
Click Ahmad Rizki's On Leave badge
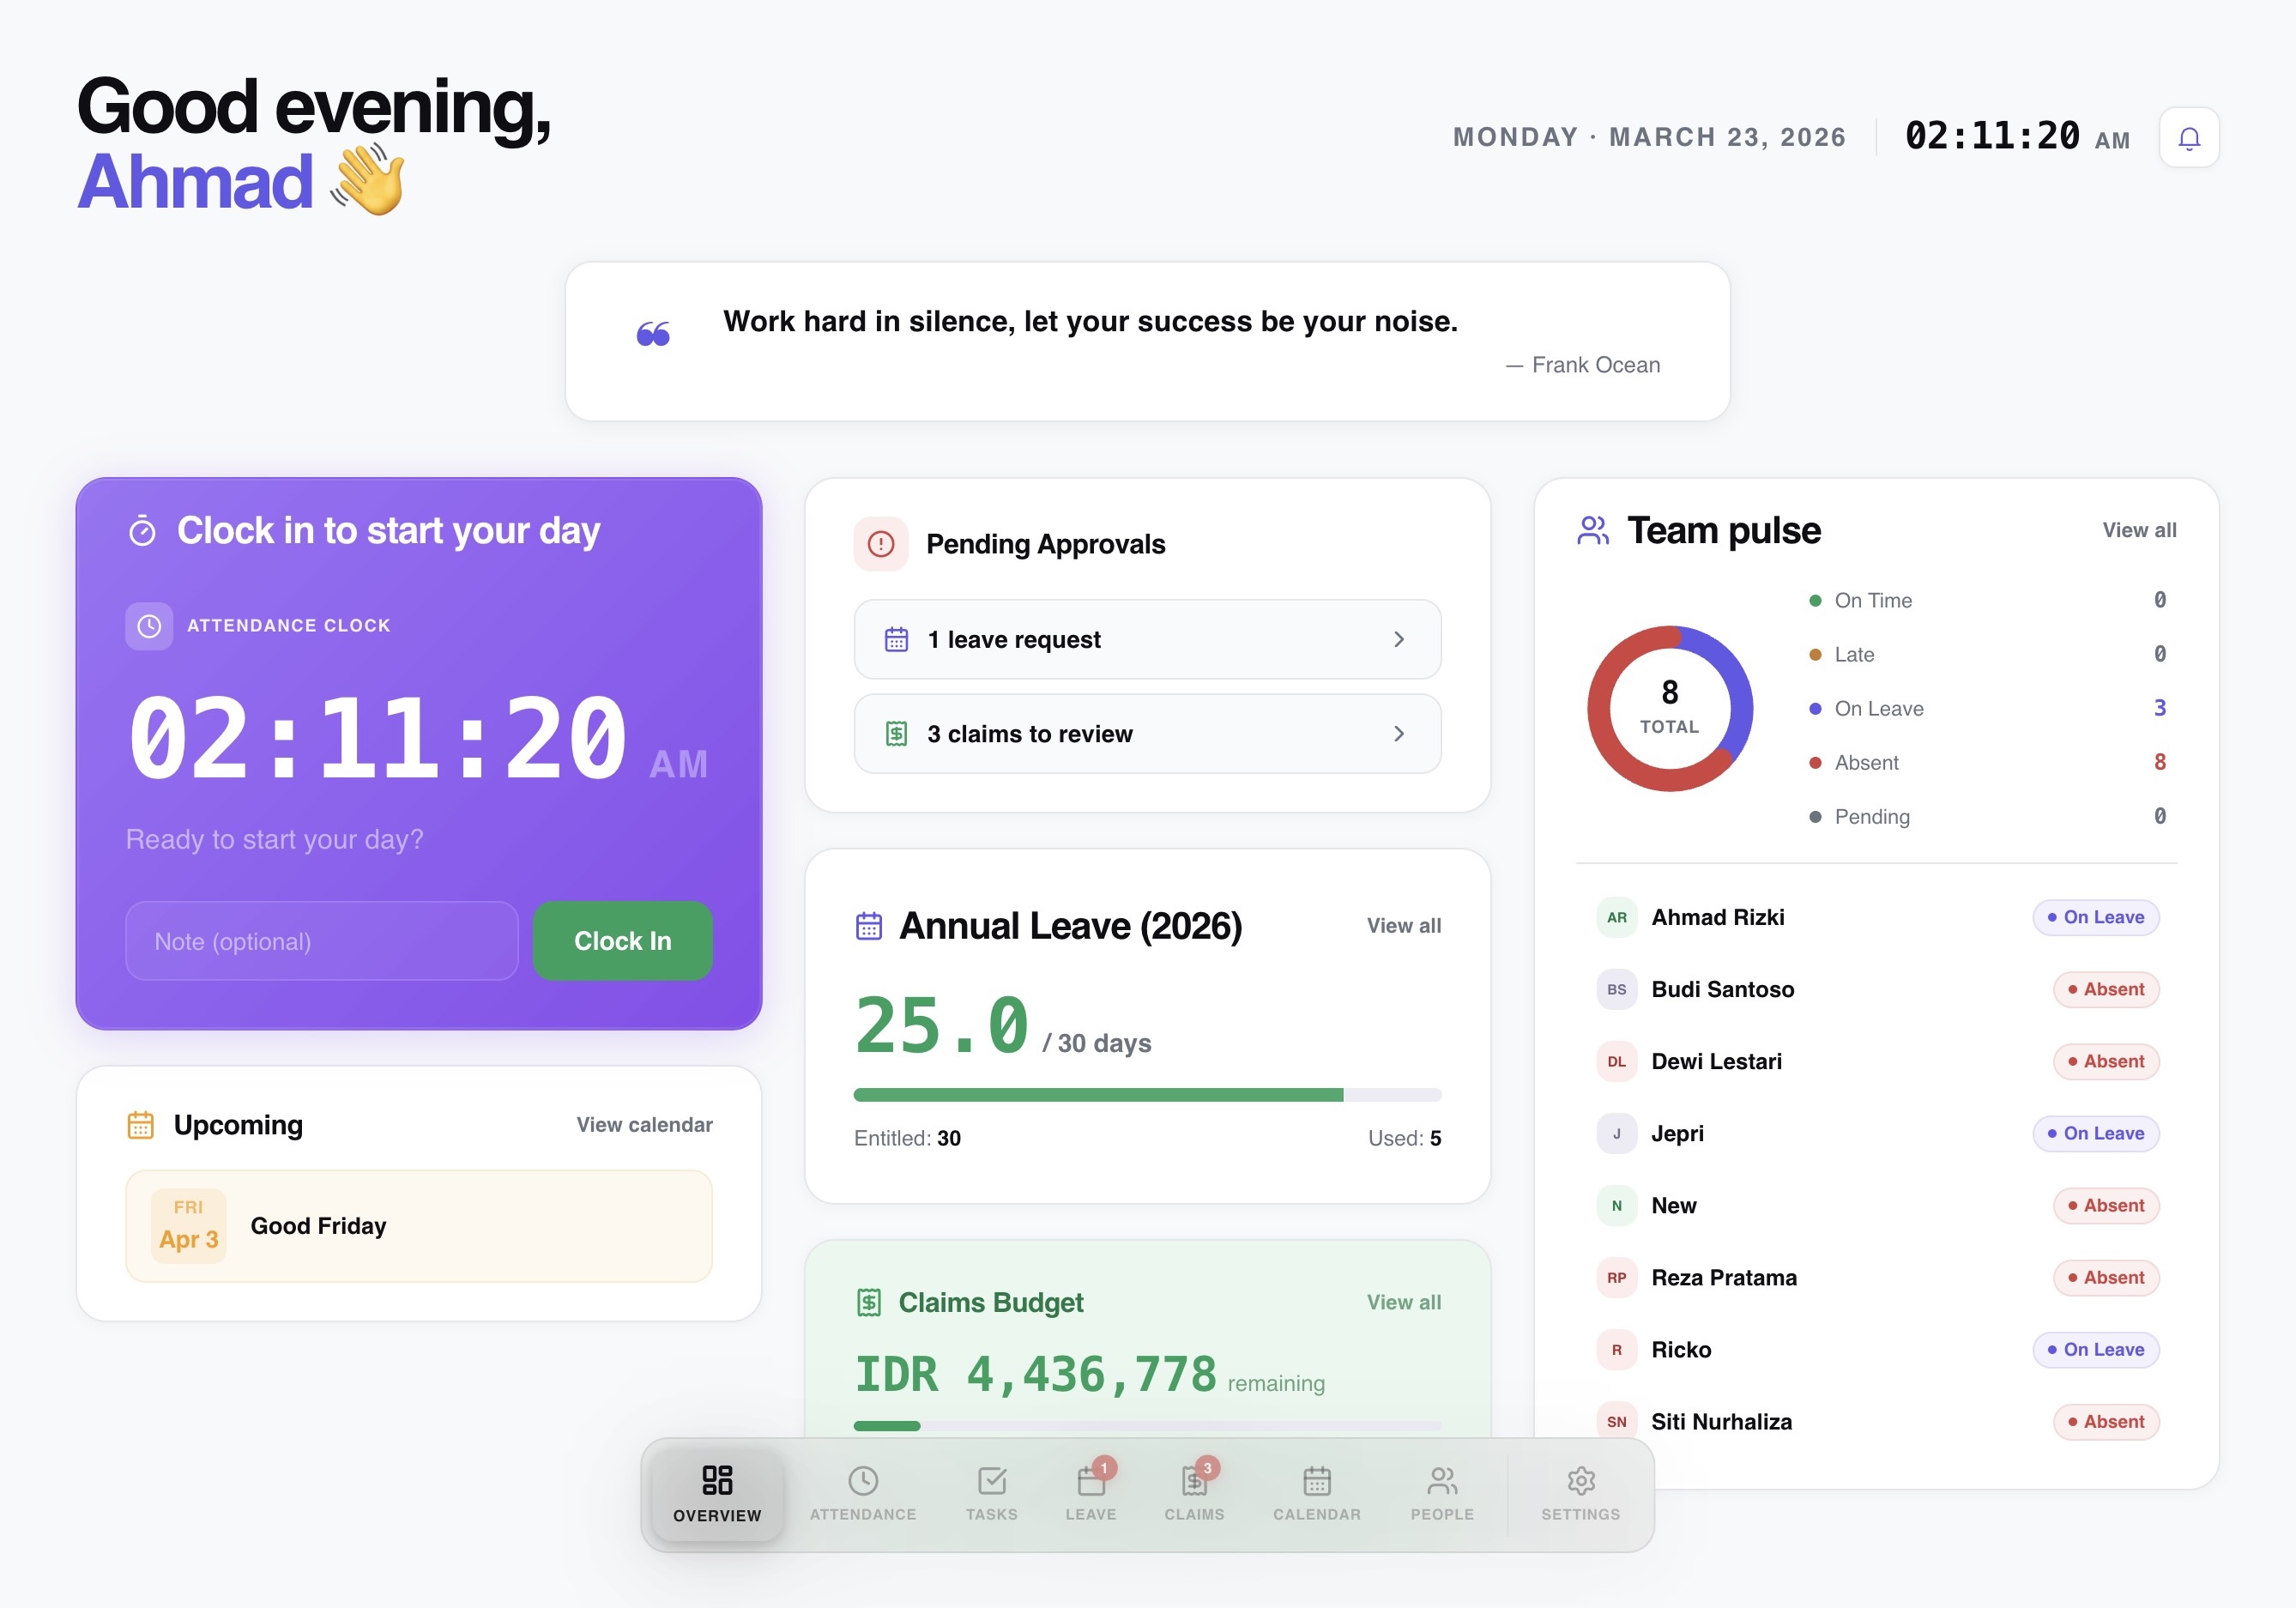(2096, 917)
